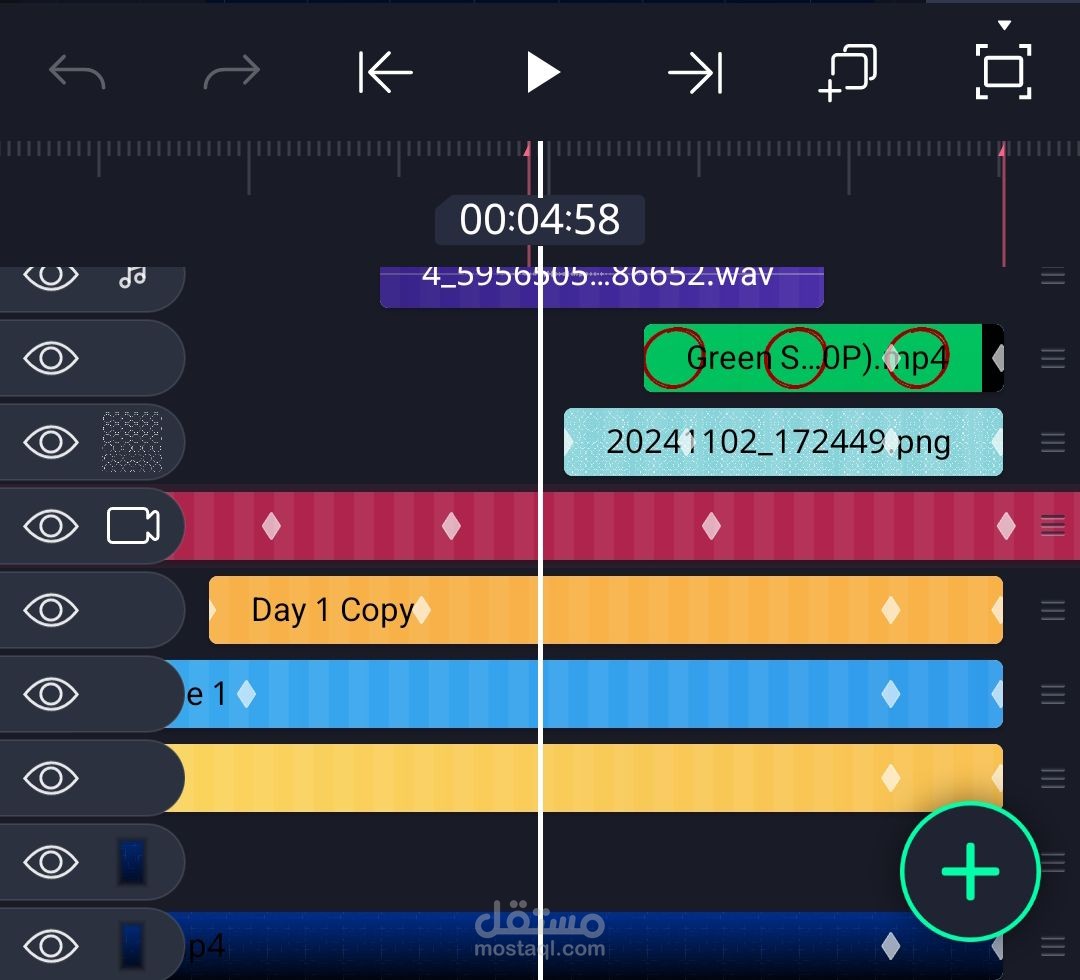1080x980 pixels.
Task: Select the p4 layer's blue thumbnail
Action: (132, 946)
